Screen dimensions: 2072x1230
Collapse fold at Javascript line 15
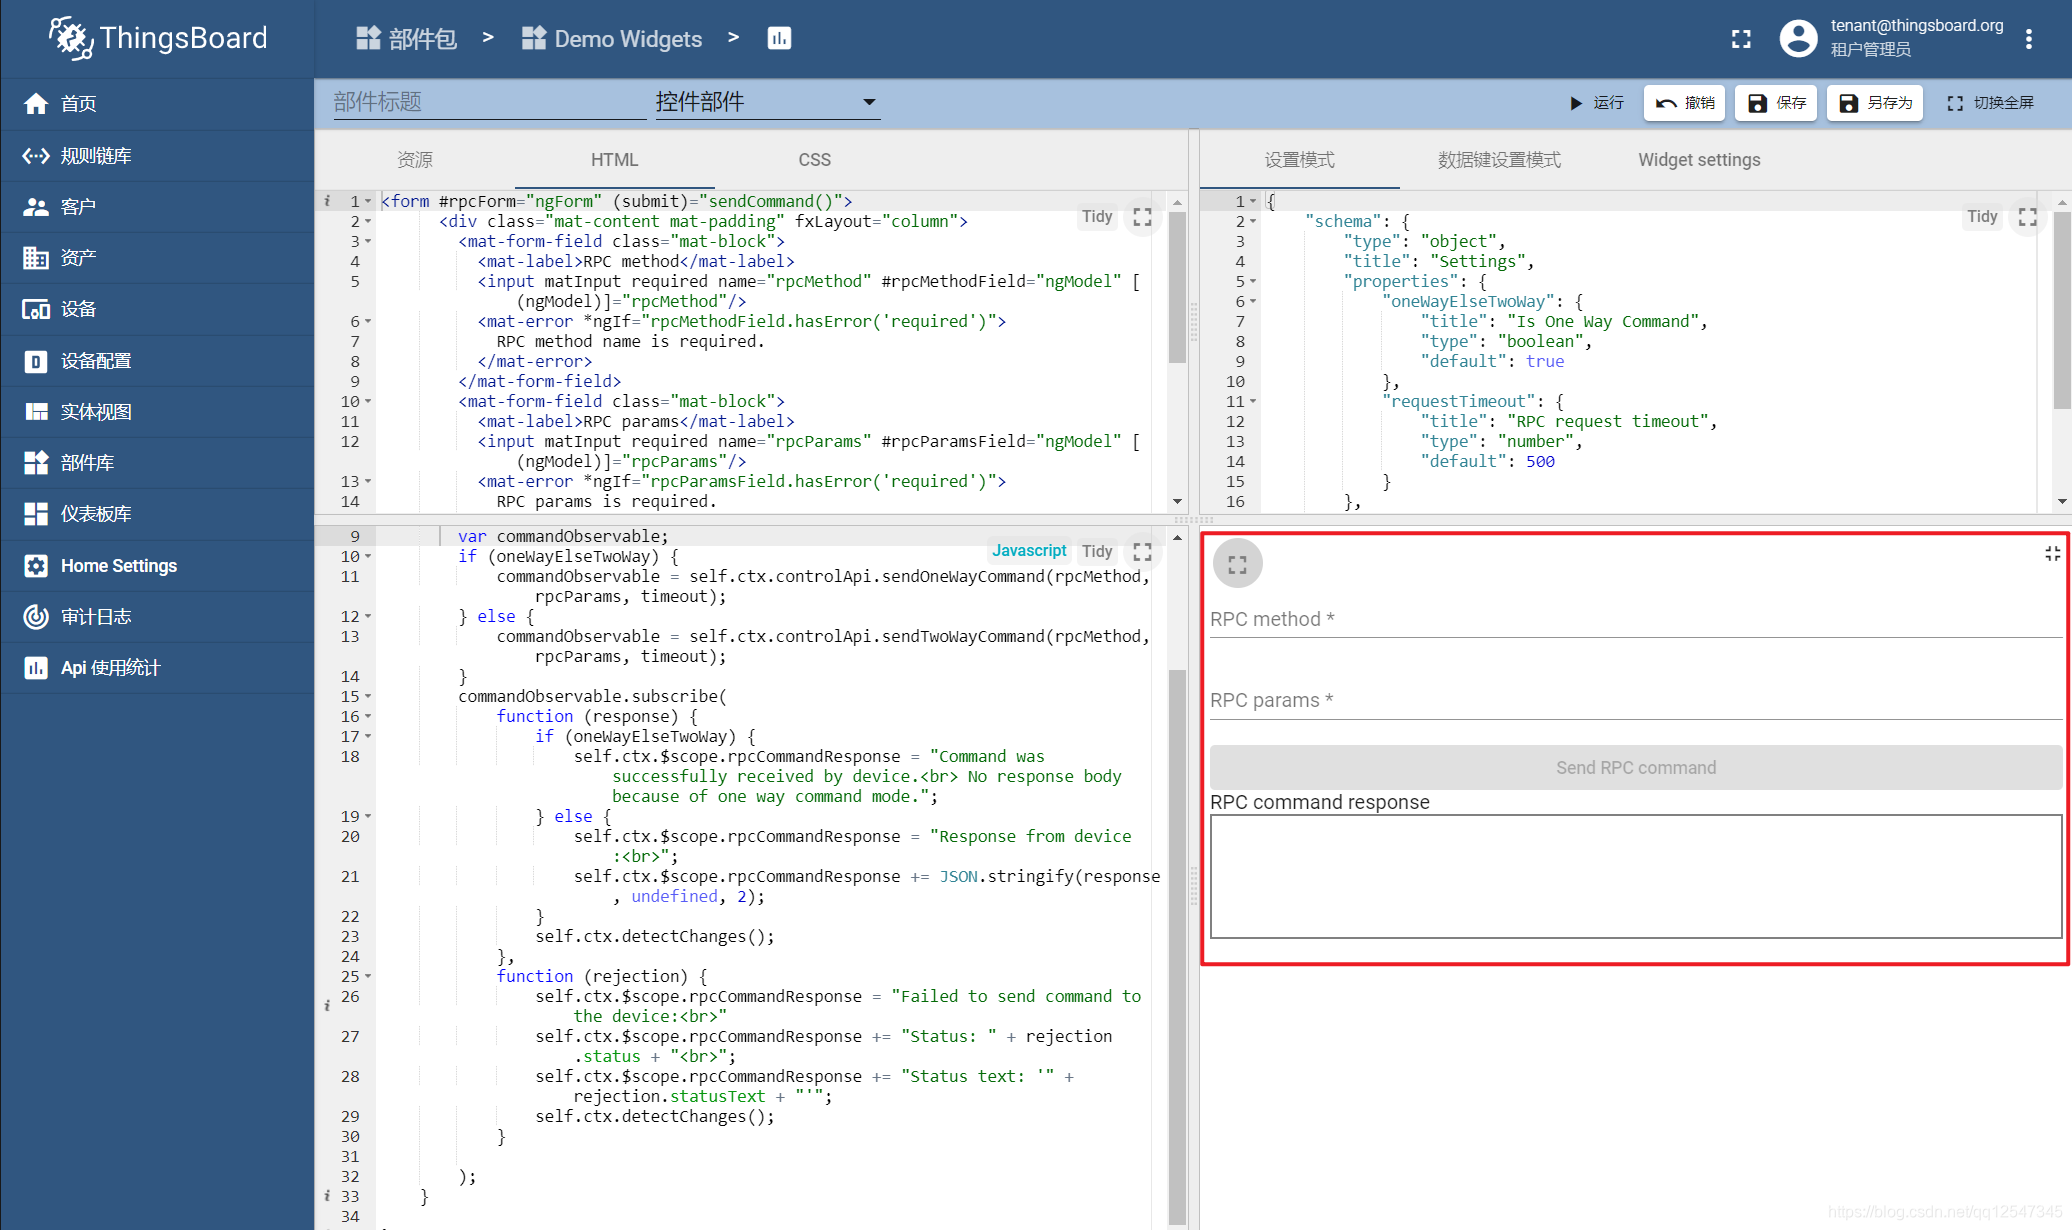click(x=368, y=697)
